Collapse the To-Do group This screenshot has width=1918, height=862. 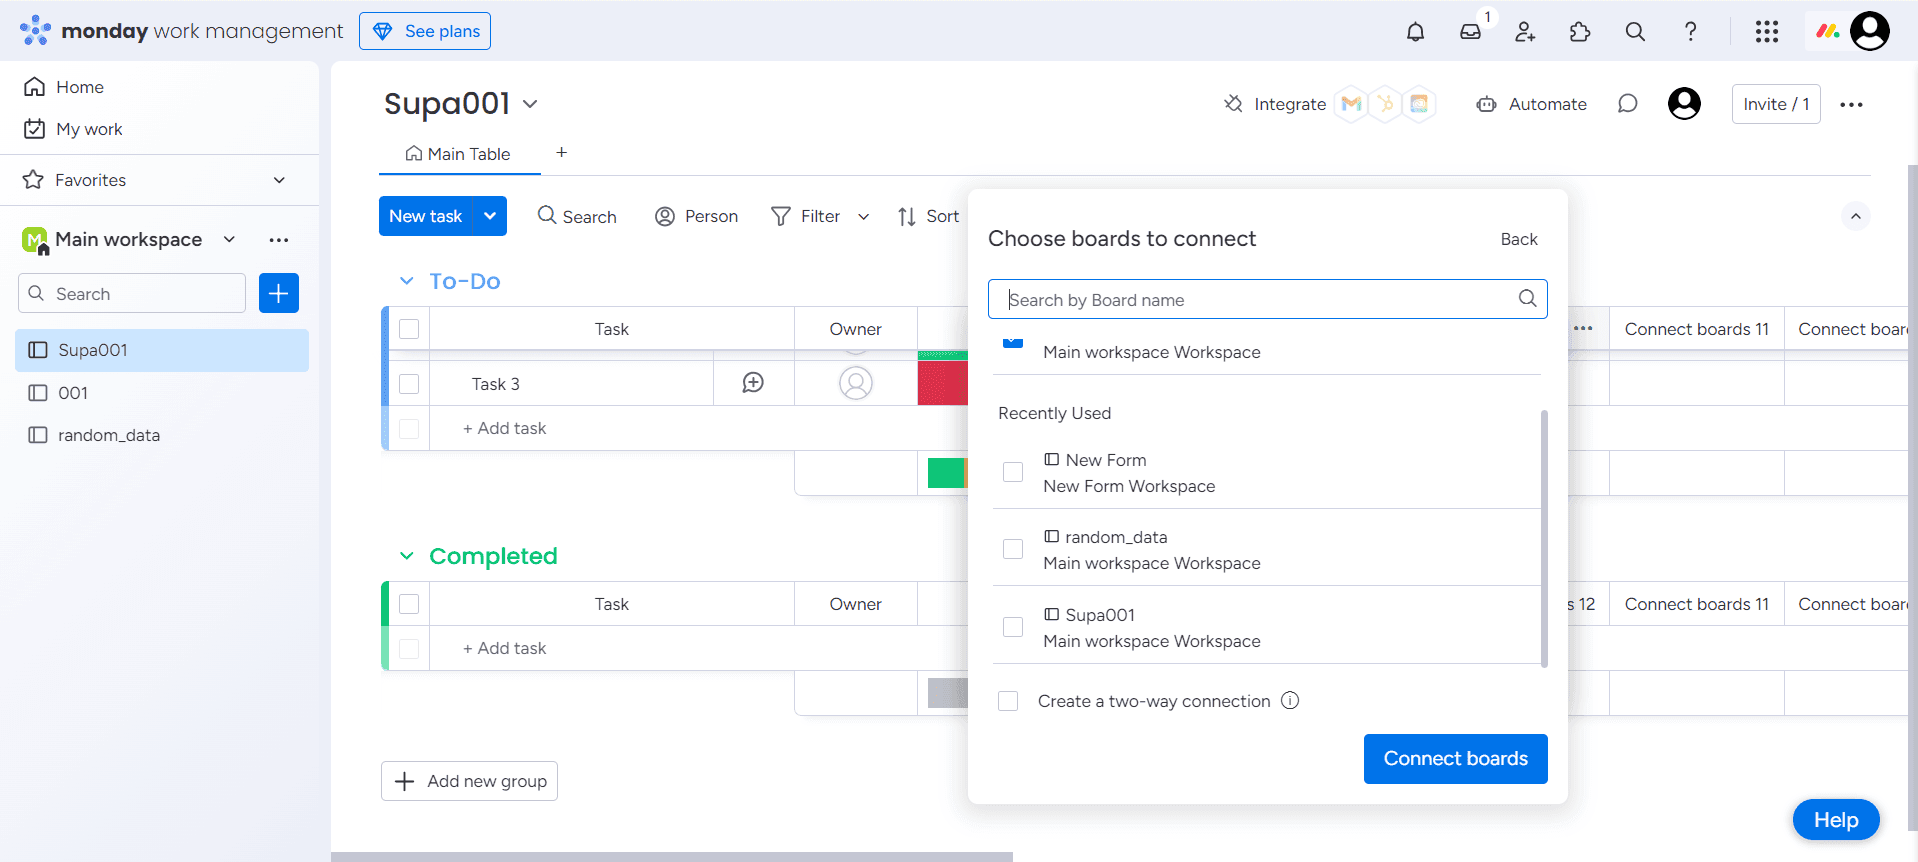pyautogui.click(x=406, y=281)
